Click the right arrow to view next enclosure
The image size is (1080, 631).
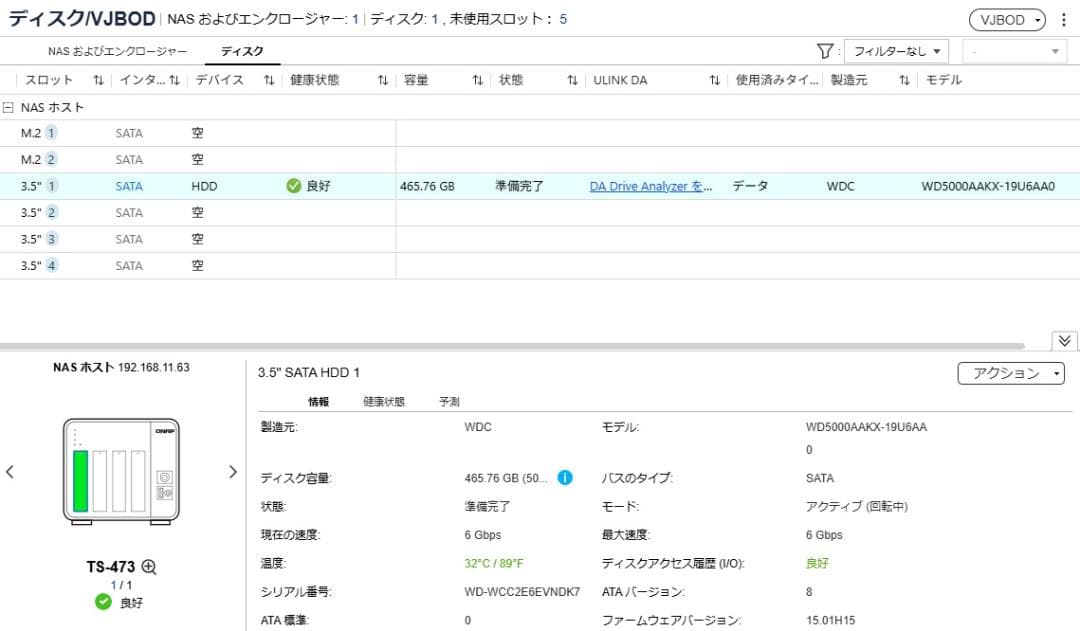pos(232,471)
